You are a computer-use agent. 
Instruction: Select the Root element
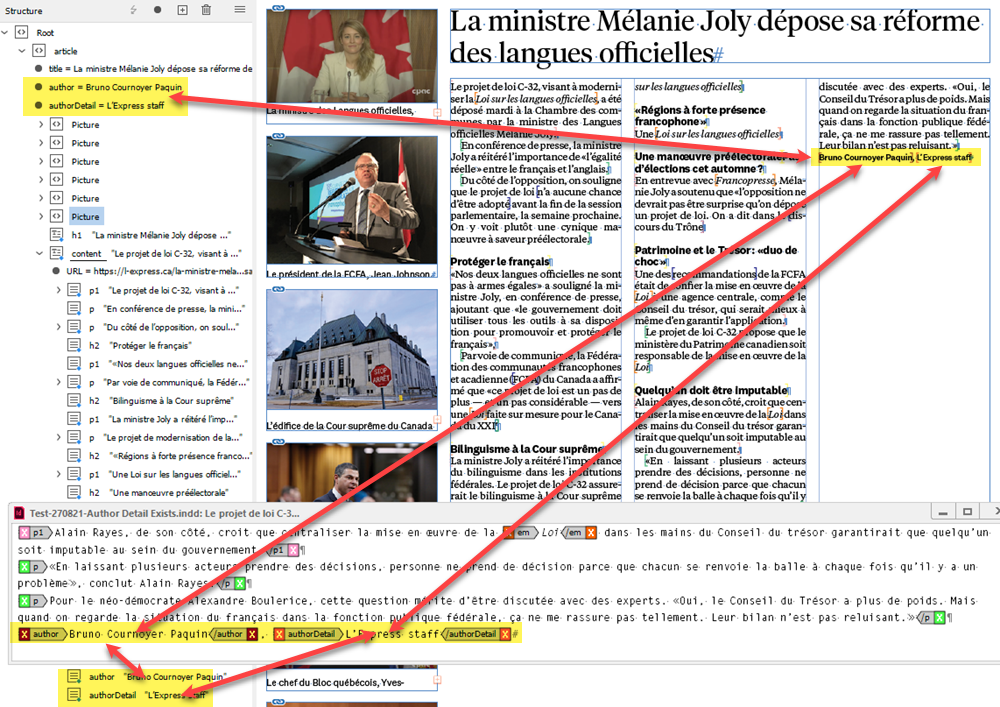[45, 33]
